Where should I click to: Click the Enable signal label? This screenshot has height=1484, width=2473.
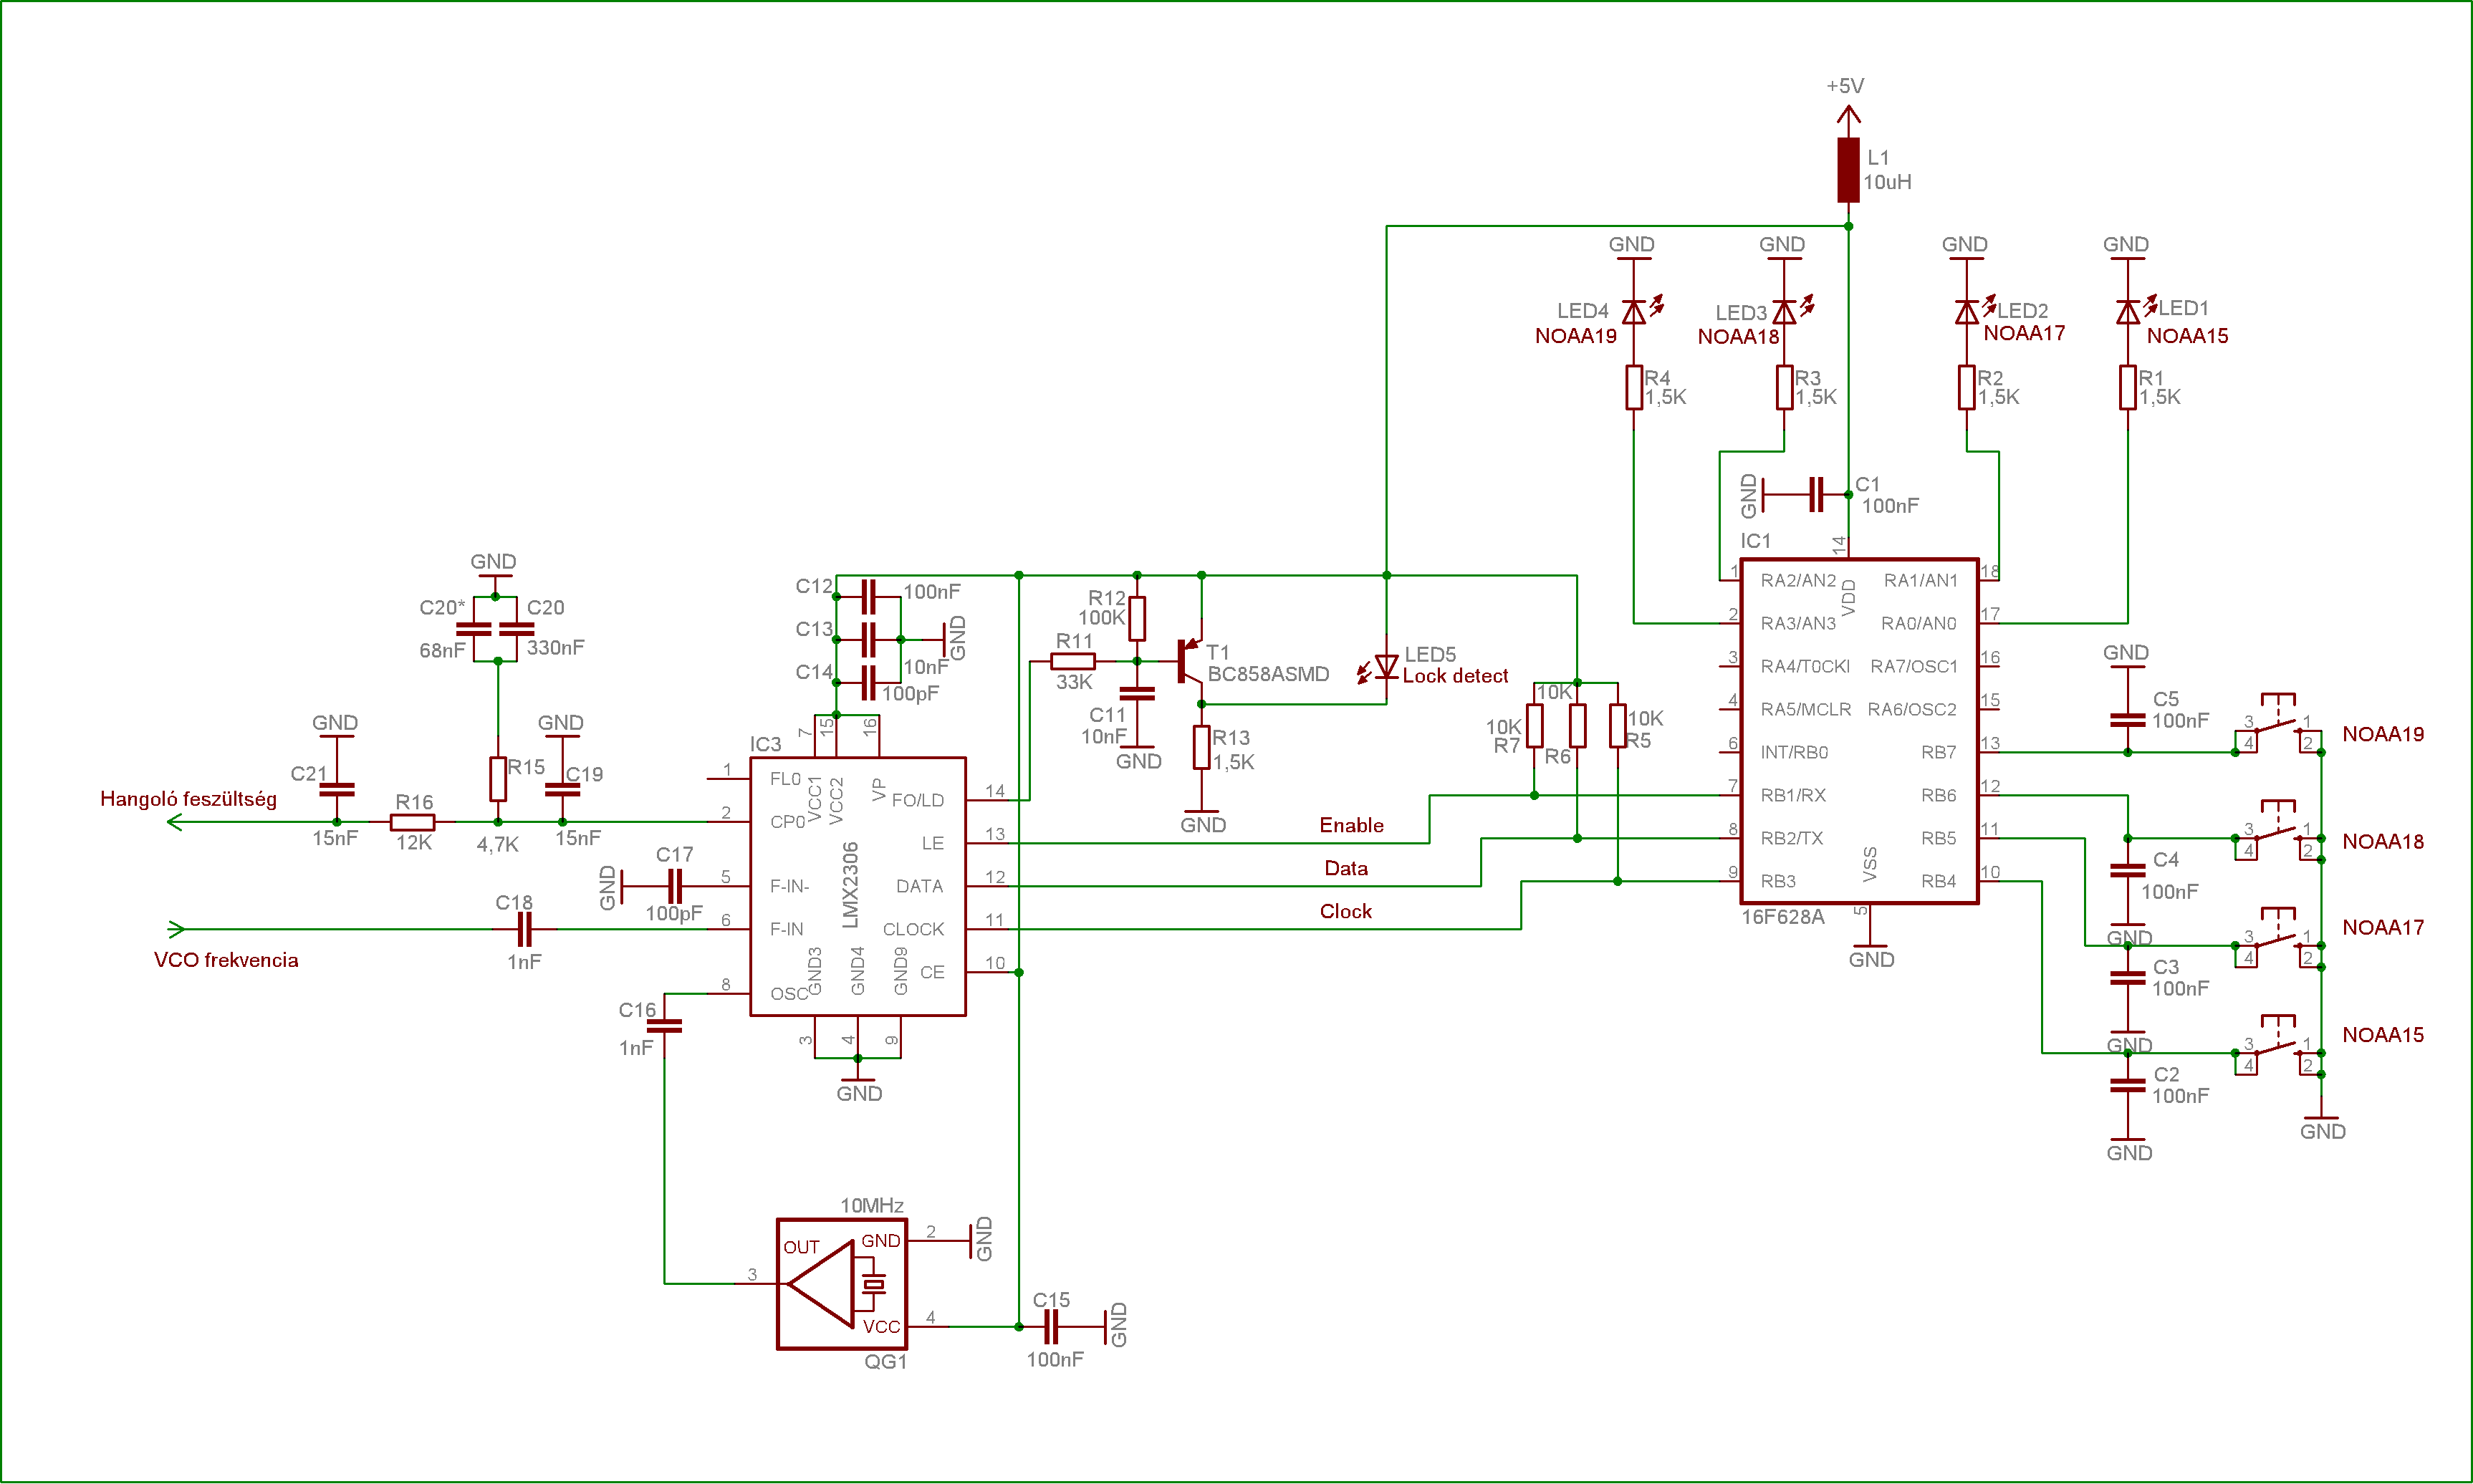(1351, 825)
